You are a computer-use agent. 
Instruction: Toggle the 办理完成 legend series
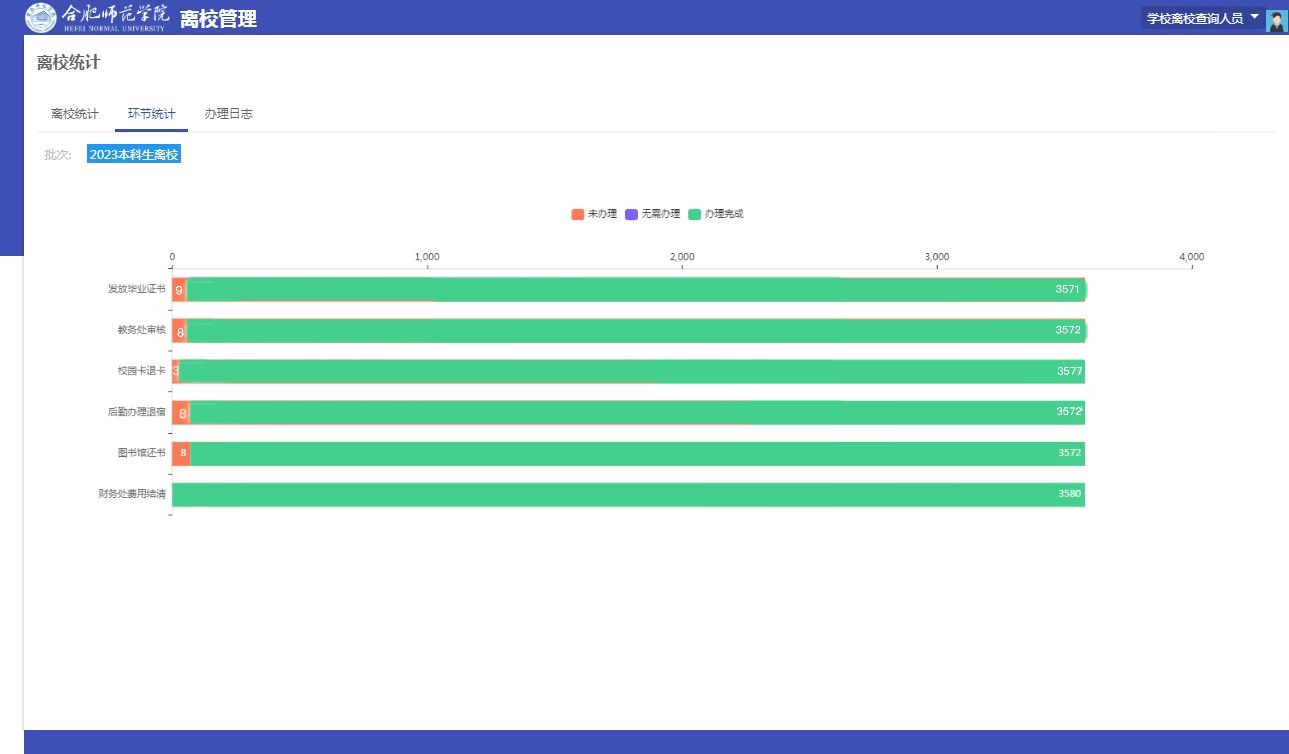coord(716,214)
